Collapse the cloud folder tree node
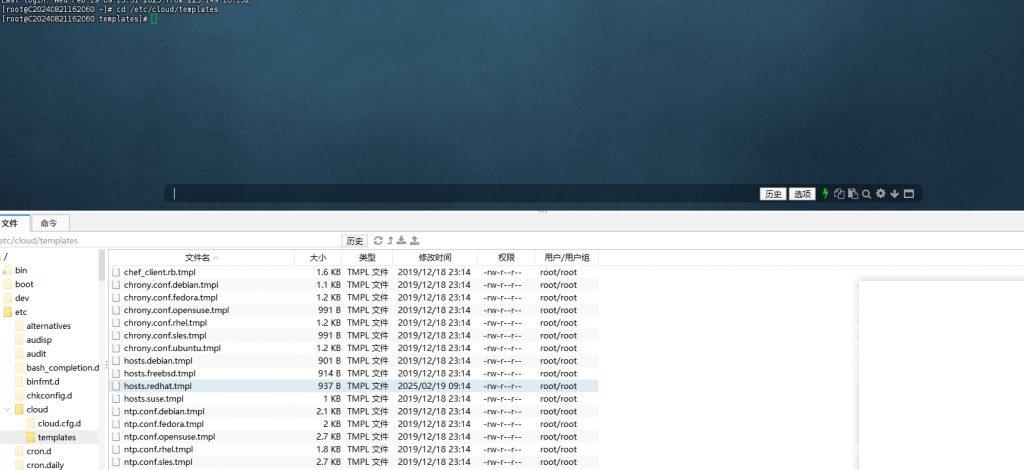 click(x=8, y=409)
